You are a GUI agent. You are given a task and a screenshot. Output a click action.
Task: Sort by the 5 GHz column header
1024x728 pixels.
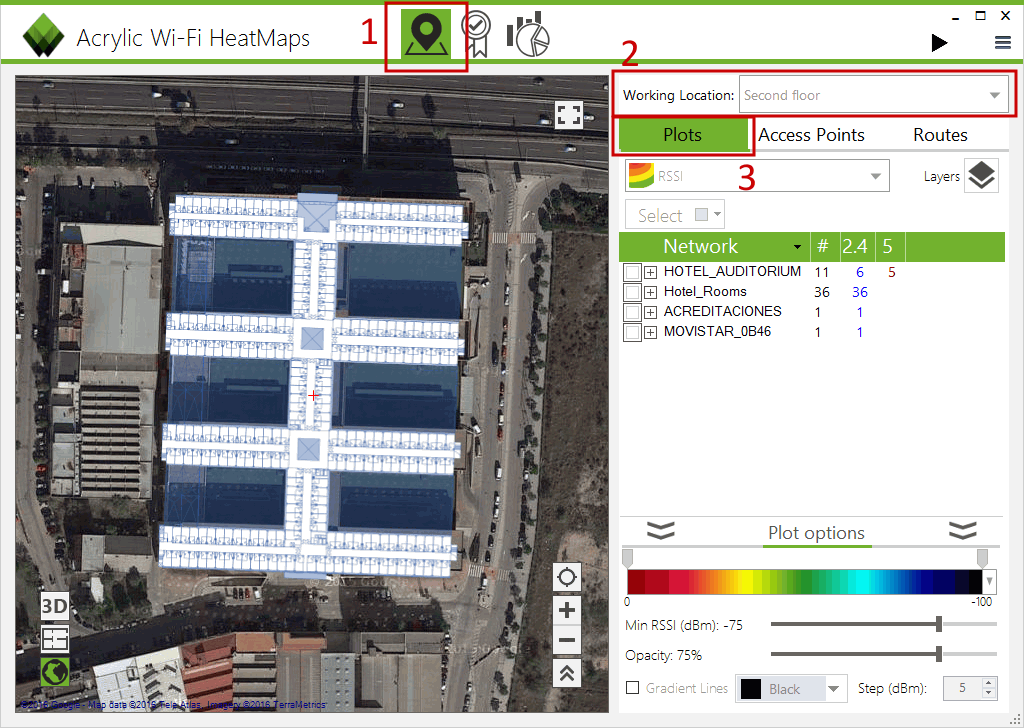(x=888, y=246)
